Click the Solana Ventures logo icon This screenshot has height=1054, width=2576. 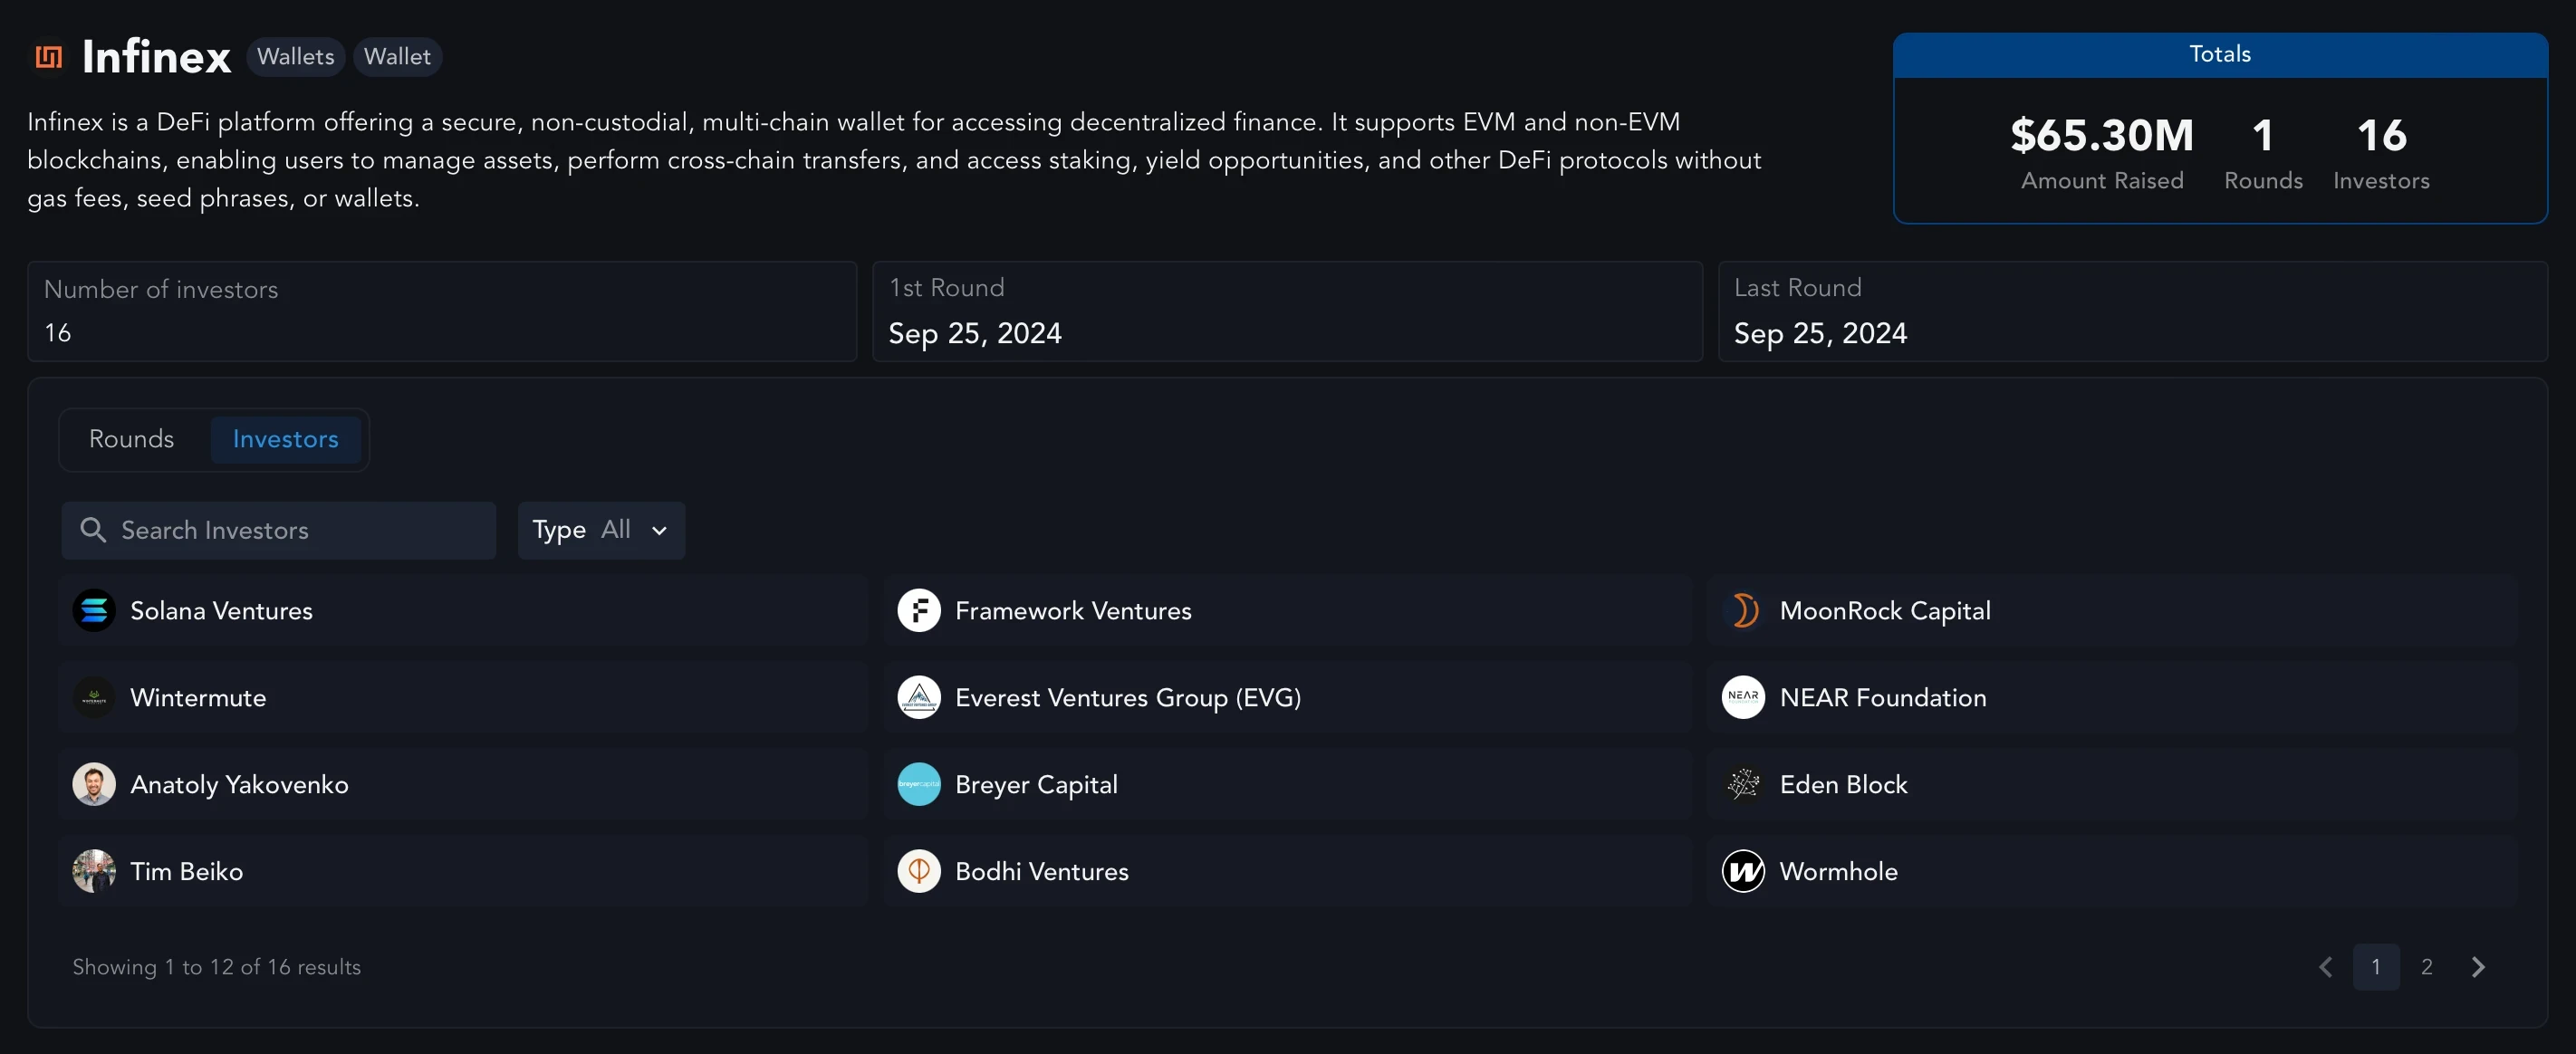click(x=94, y=610)
